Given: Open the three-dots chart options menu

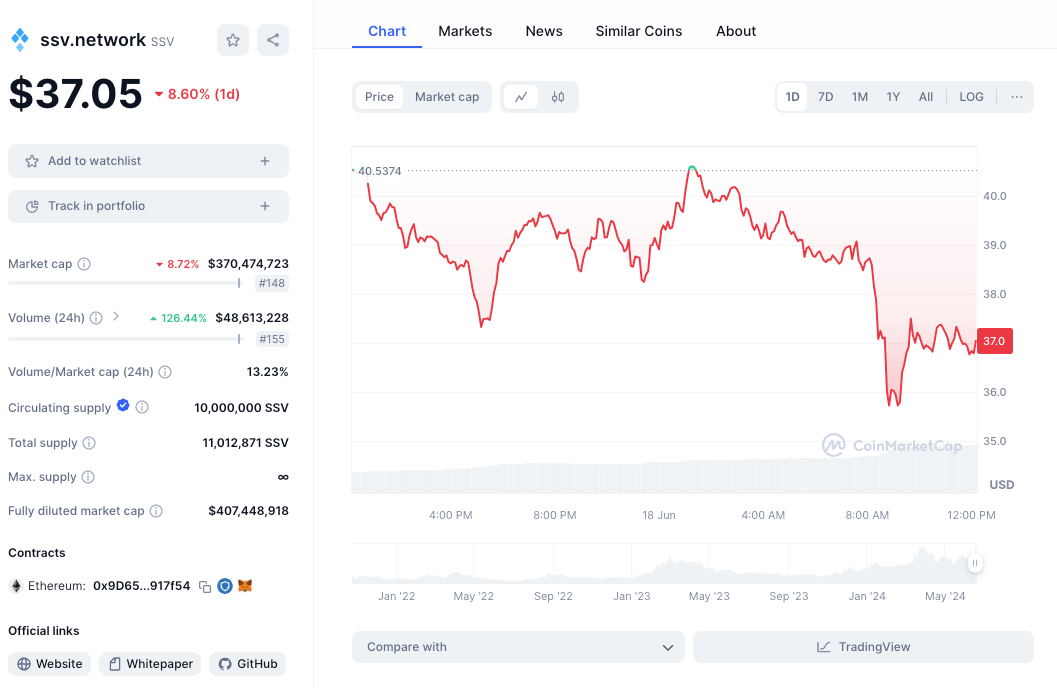Looking at the screenshot, I should (1017, 97).
